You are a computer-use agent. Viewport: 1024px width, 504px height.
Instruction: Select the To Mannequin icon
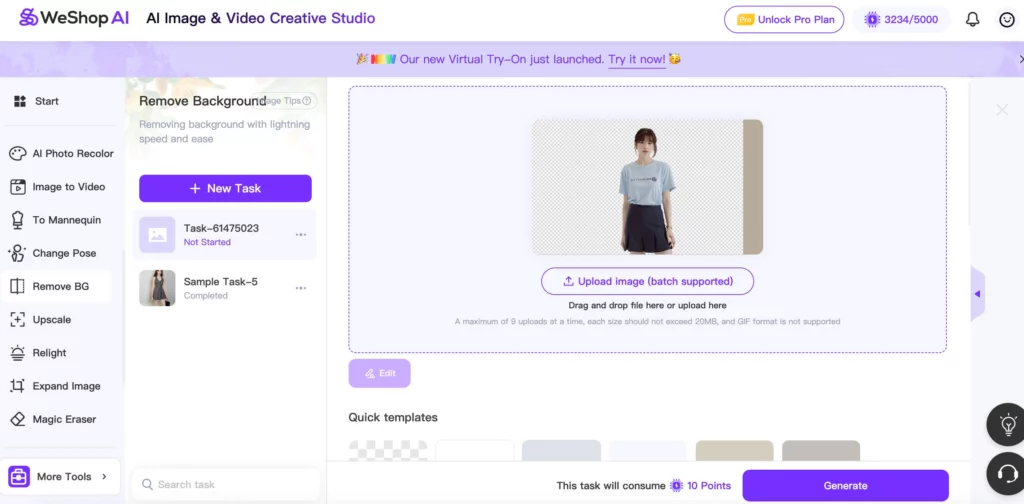pyautogui.click(x=18, y=220)
